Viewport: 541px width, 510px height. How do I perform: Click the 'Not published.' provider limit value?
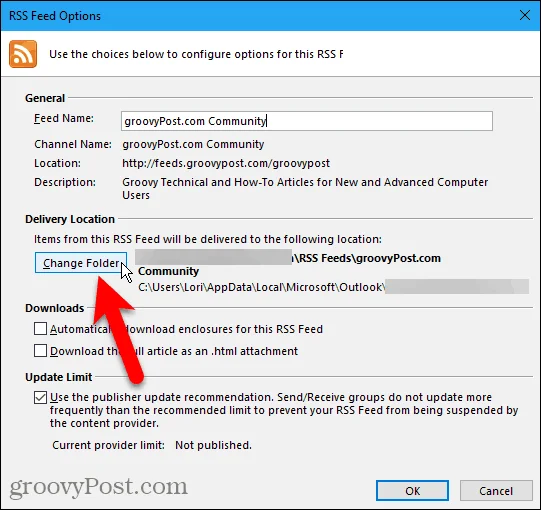[214, 445]
